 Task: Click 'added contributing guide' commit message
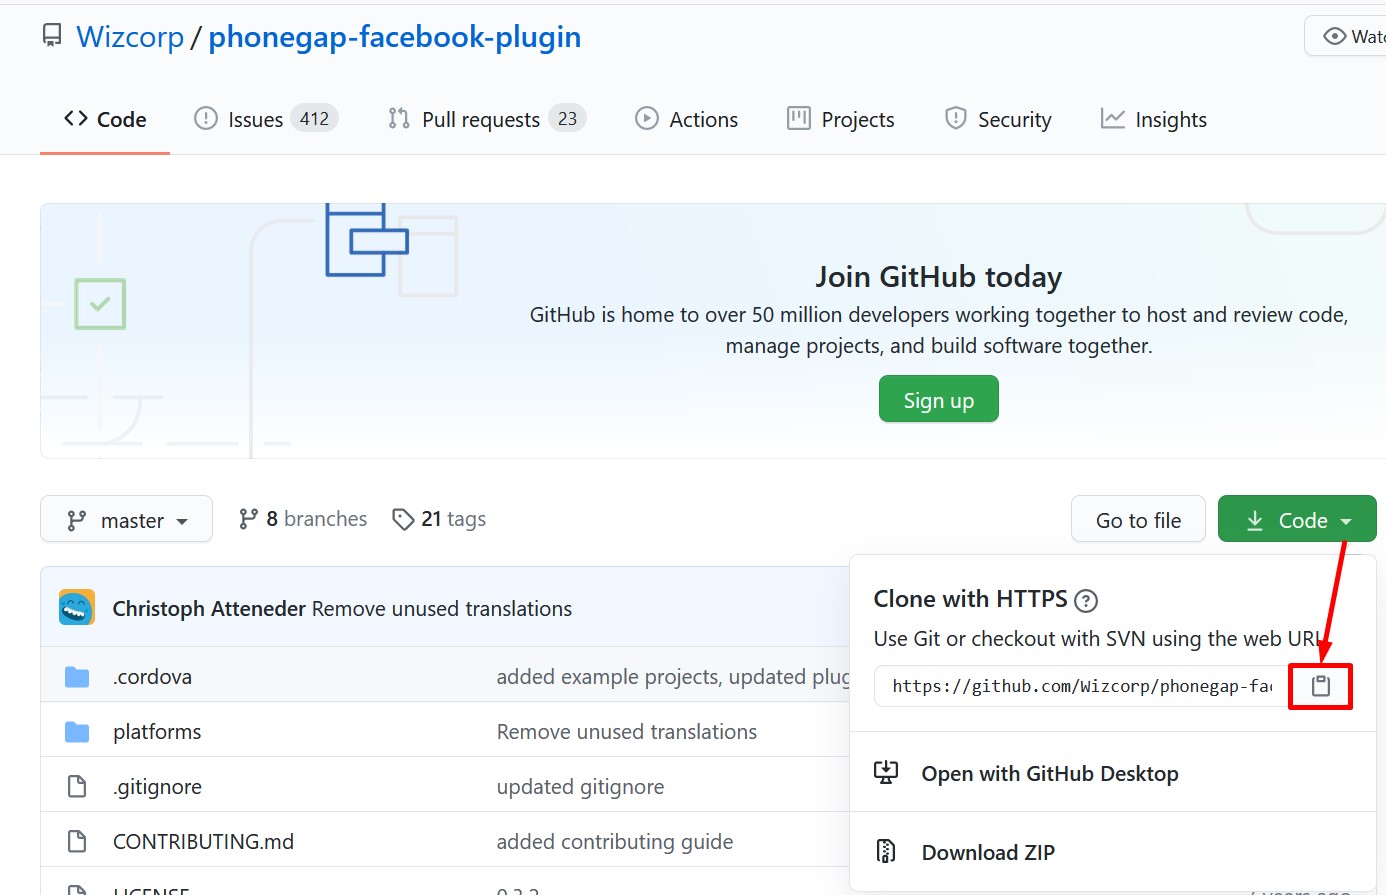(615, 842)
